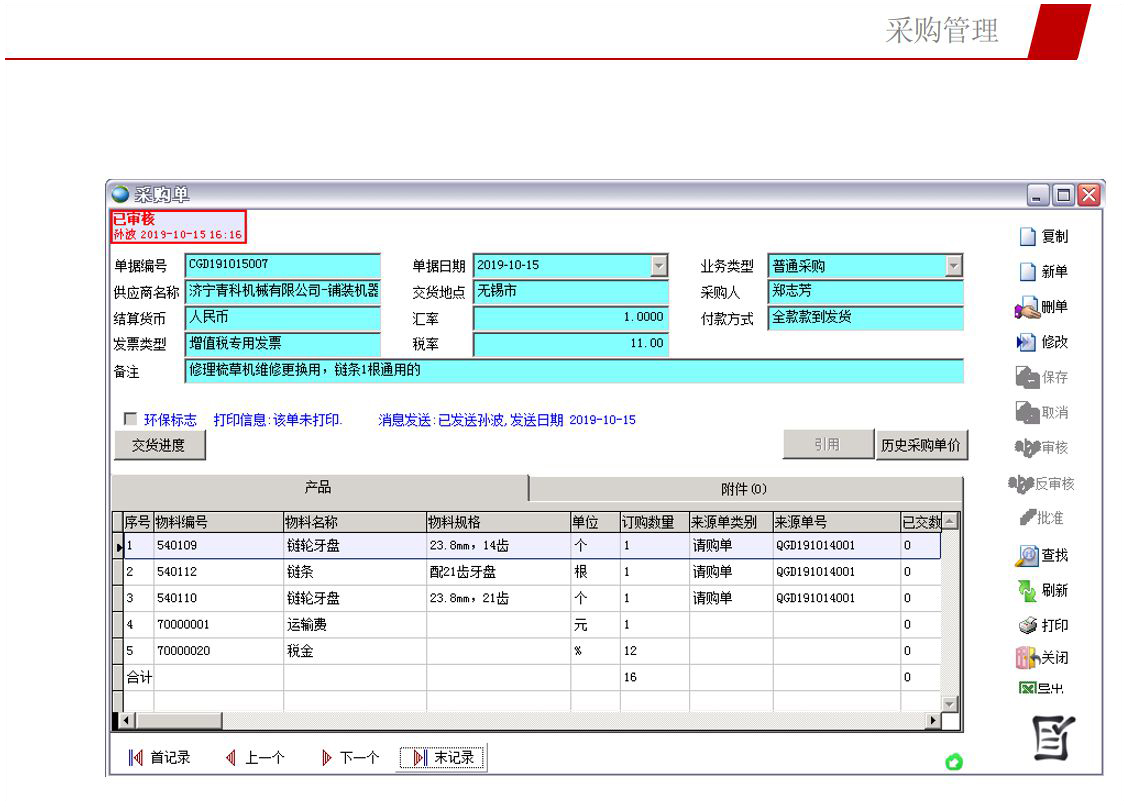The width and height of the screenshot is (1128, 807).
Task: Click the 备注 remarks input field
Action: 574,371
